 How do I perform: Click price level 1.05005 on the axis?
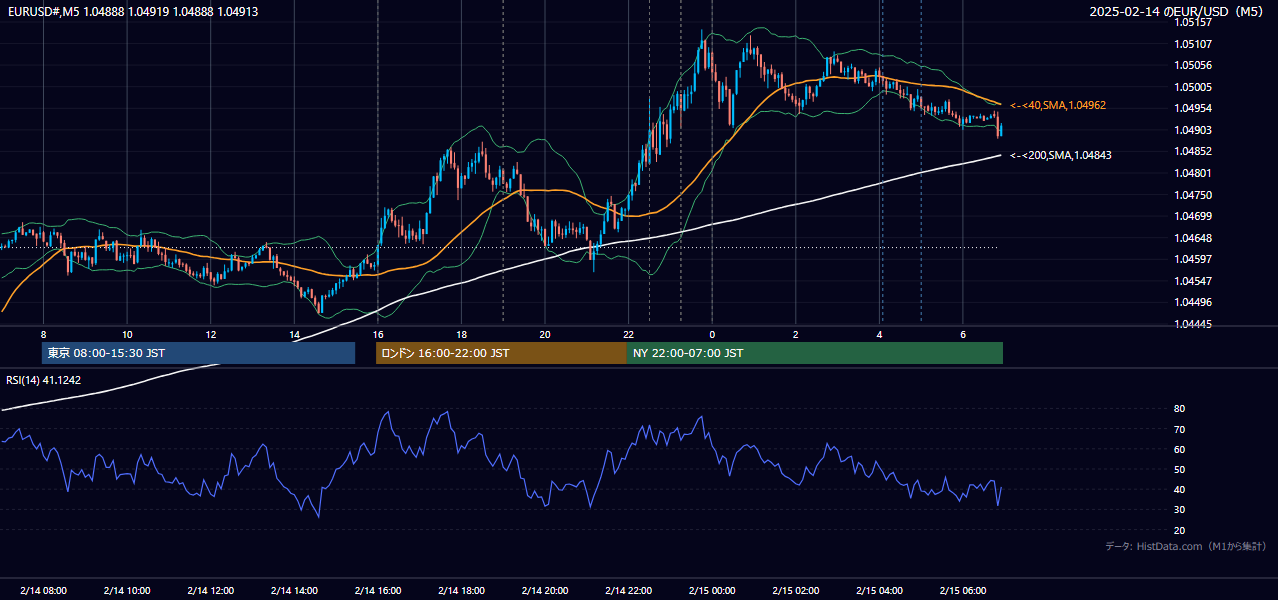(1192, 87)
